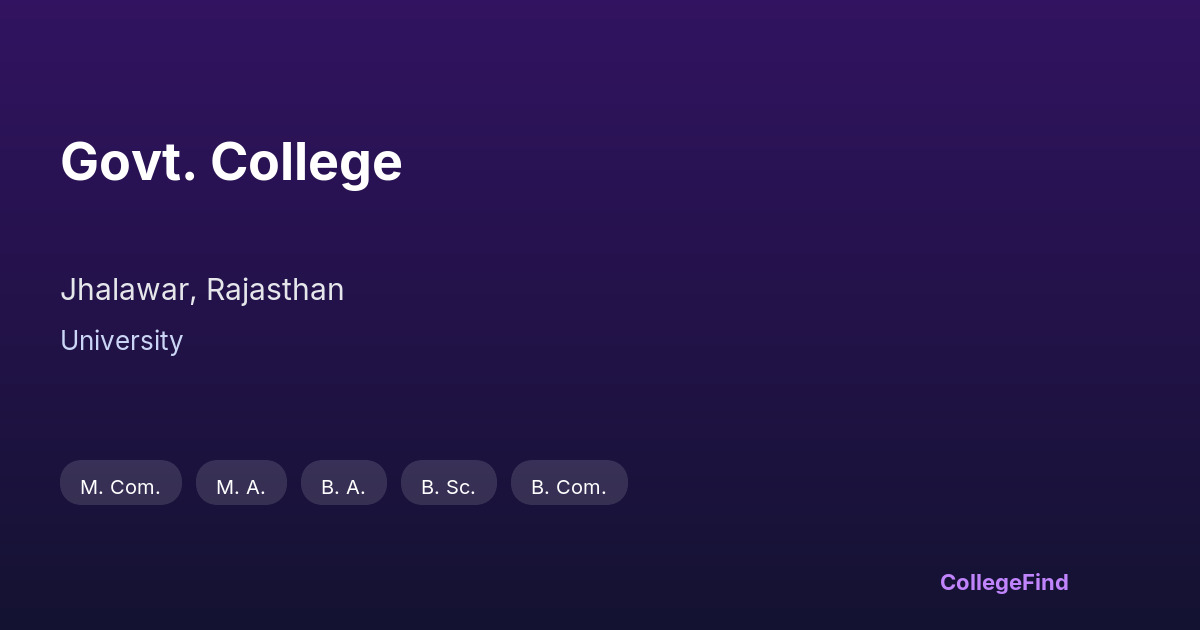
Task: Select the Jhalawar, Rajasthan location text
Action: [x=202, y=290]
